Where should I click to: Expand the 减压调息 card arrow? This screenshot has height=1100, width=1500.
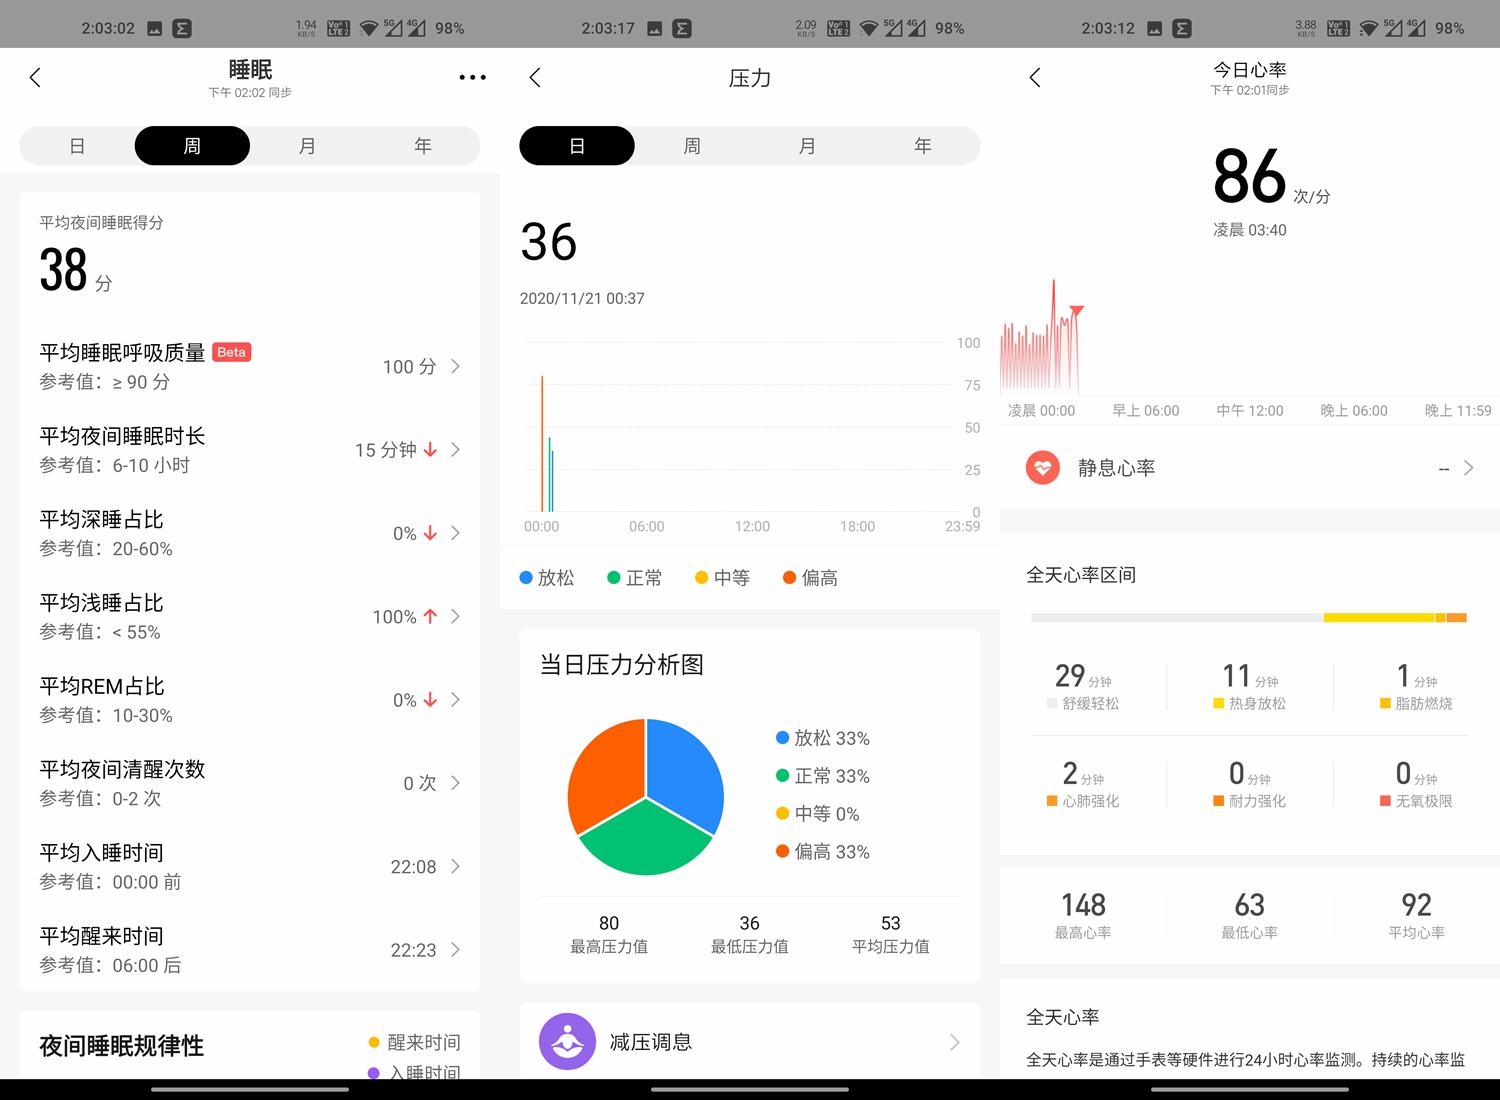(955, 1041)
